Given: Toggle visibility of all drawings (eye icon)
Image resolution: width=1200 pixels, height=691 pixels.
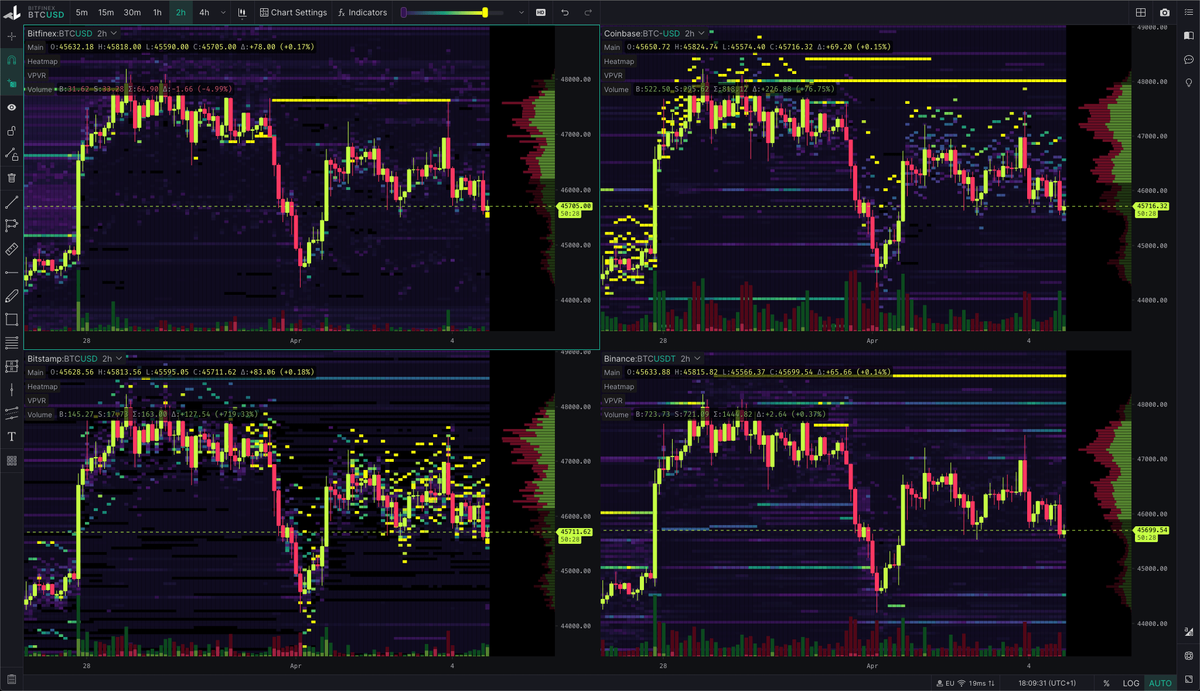Looking at the screenshot, I should [11, 107].
